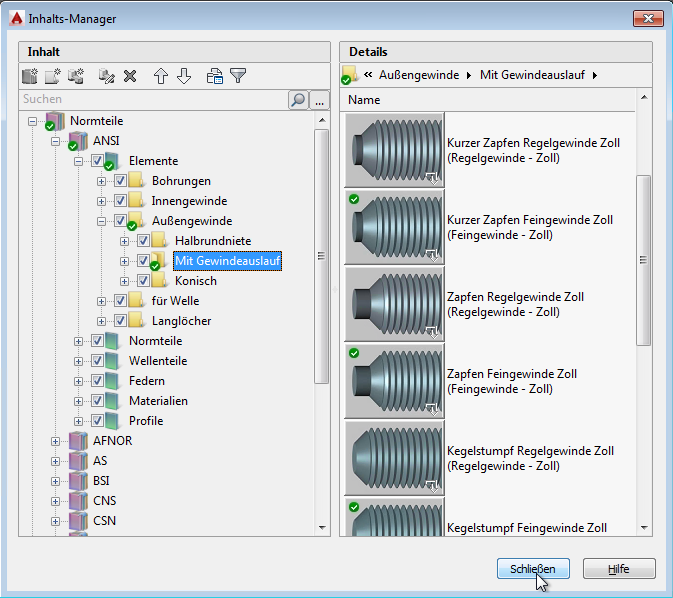
Task: Select Kurzer Zapfen Regelgewinde Zoll thumbnail
Action: click(394, 150)
